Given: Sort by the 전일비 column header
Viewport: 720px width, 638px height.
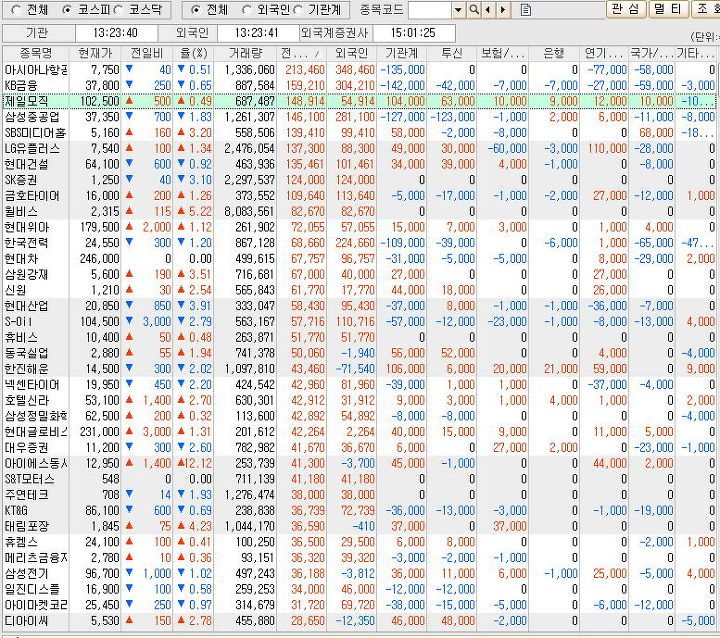Looking at the screenshot, I should click(146, 53).
